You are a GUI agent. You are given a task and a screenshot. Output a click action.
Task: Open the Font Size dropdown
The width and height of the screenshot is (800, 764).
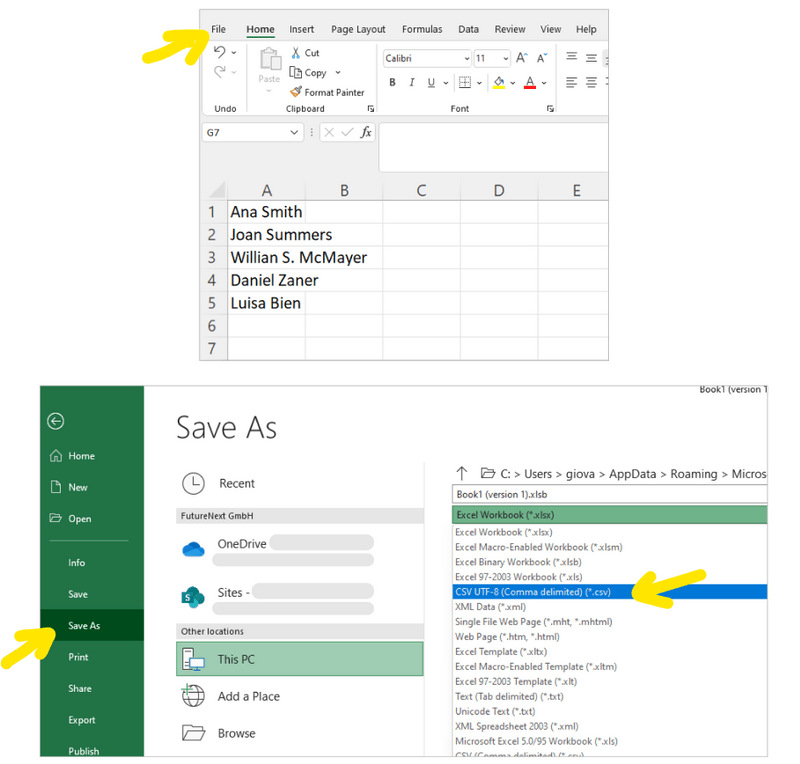click(x=505, y=57)
